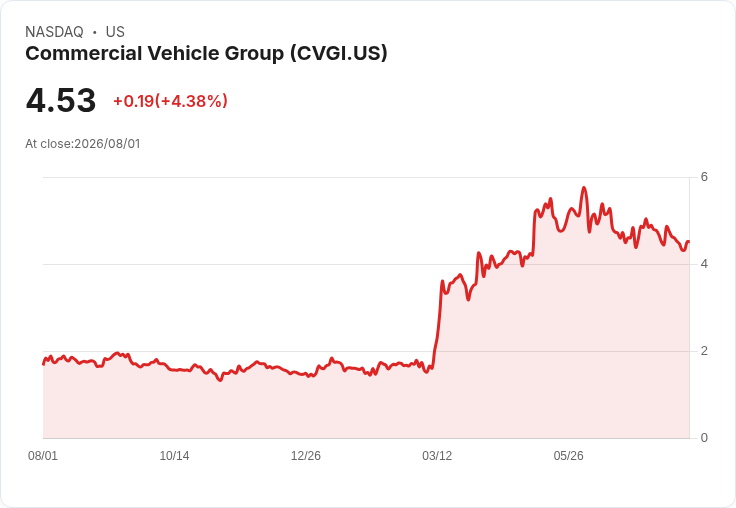Screen dimensions: 736x508
Task: Click the 4.53 current price
Action: point(61,100)
